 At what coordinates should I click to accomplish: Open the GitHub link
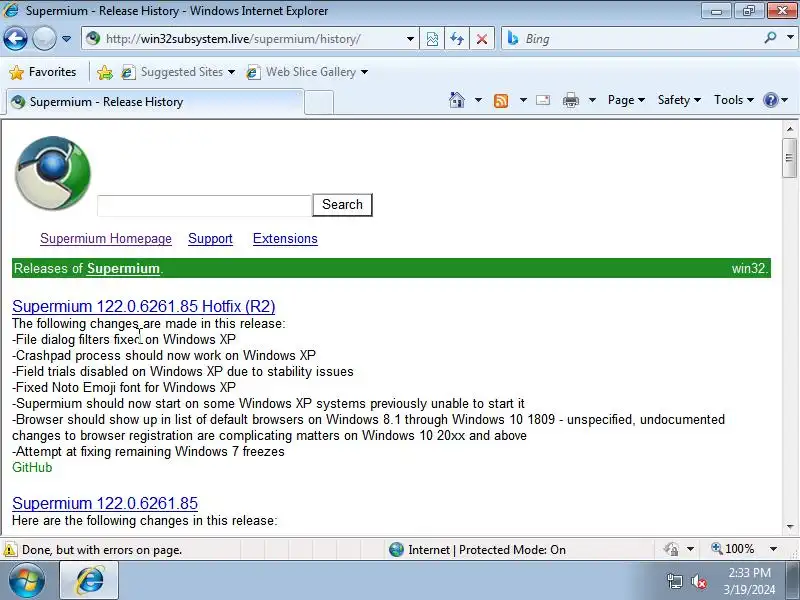tap(32, 467)
